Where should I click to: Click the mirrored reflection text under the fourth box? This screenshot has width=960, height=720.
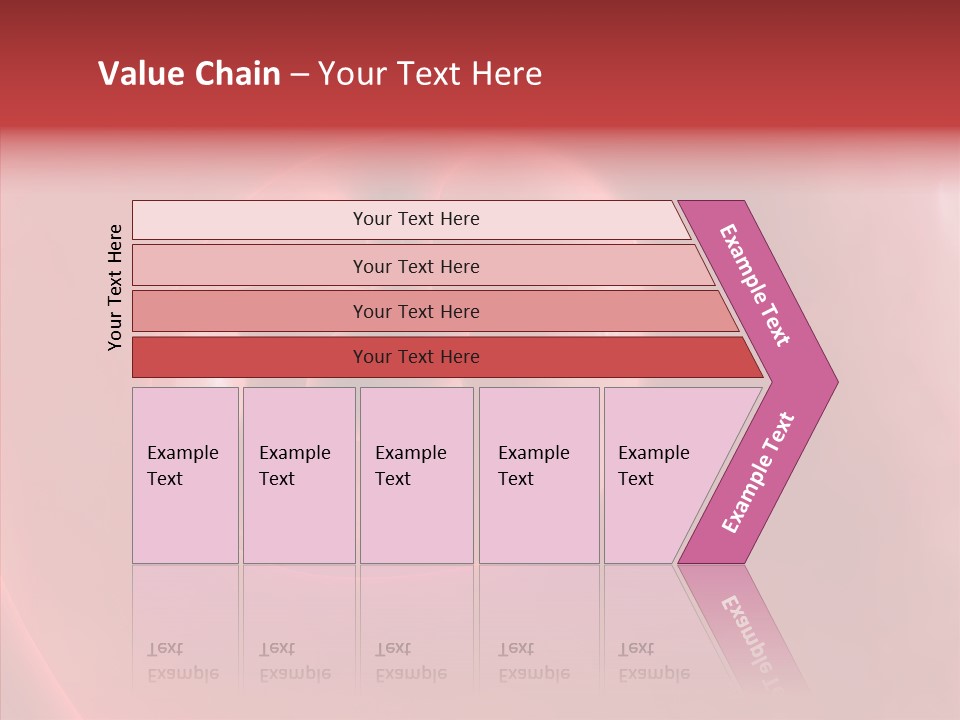[533, 662]
